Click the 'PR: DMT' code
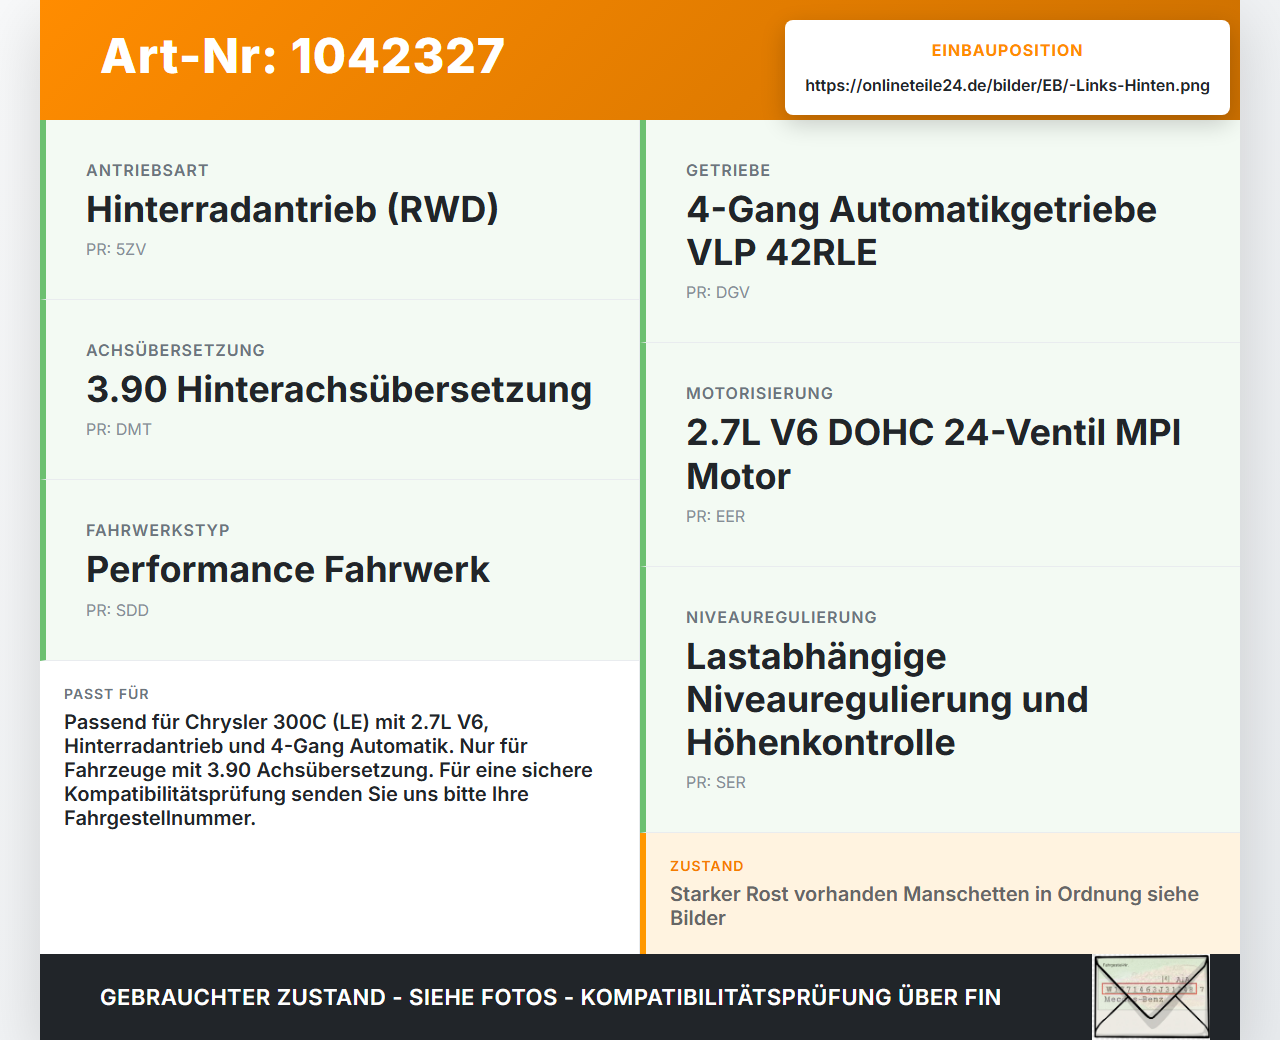The image size is (1280, 1041). pyautogui.click(x=119, y=429)
